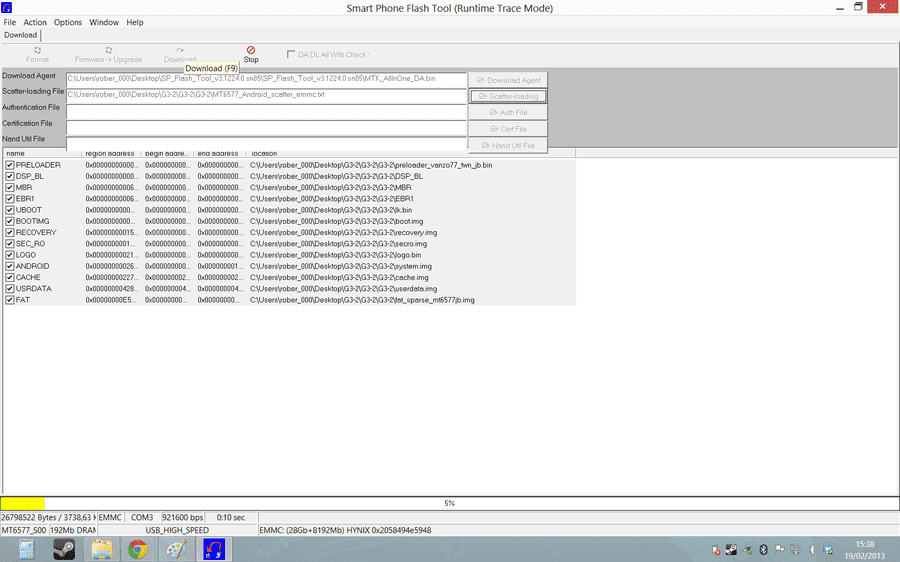Open the Options menu
This screenshot has height=562, width=900.
(68, 22)
